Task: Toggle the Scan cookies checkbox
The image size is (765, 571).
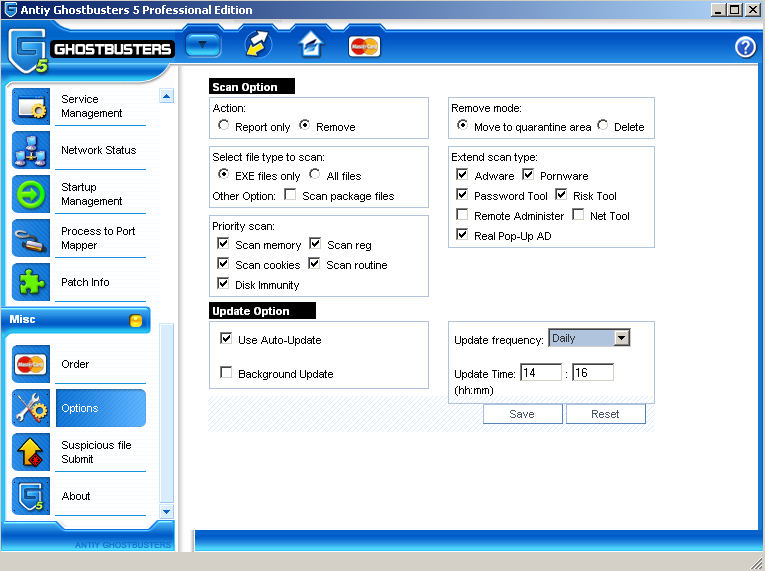Action: tap(223, 264)
